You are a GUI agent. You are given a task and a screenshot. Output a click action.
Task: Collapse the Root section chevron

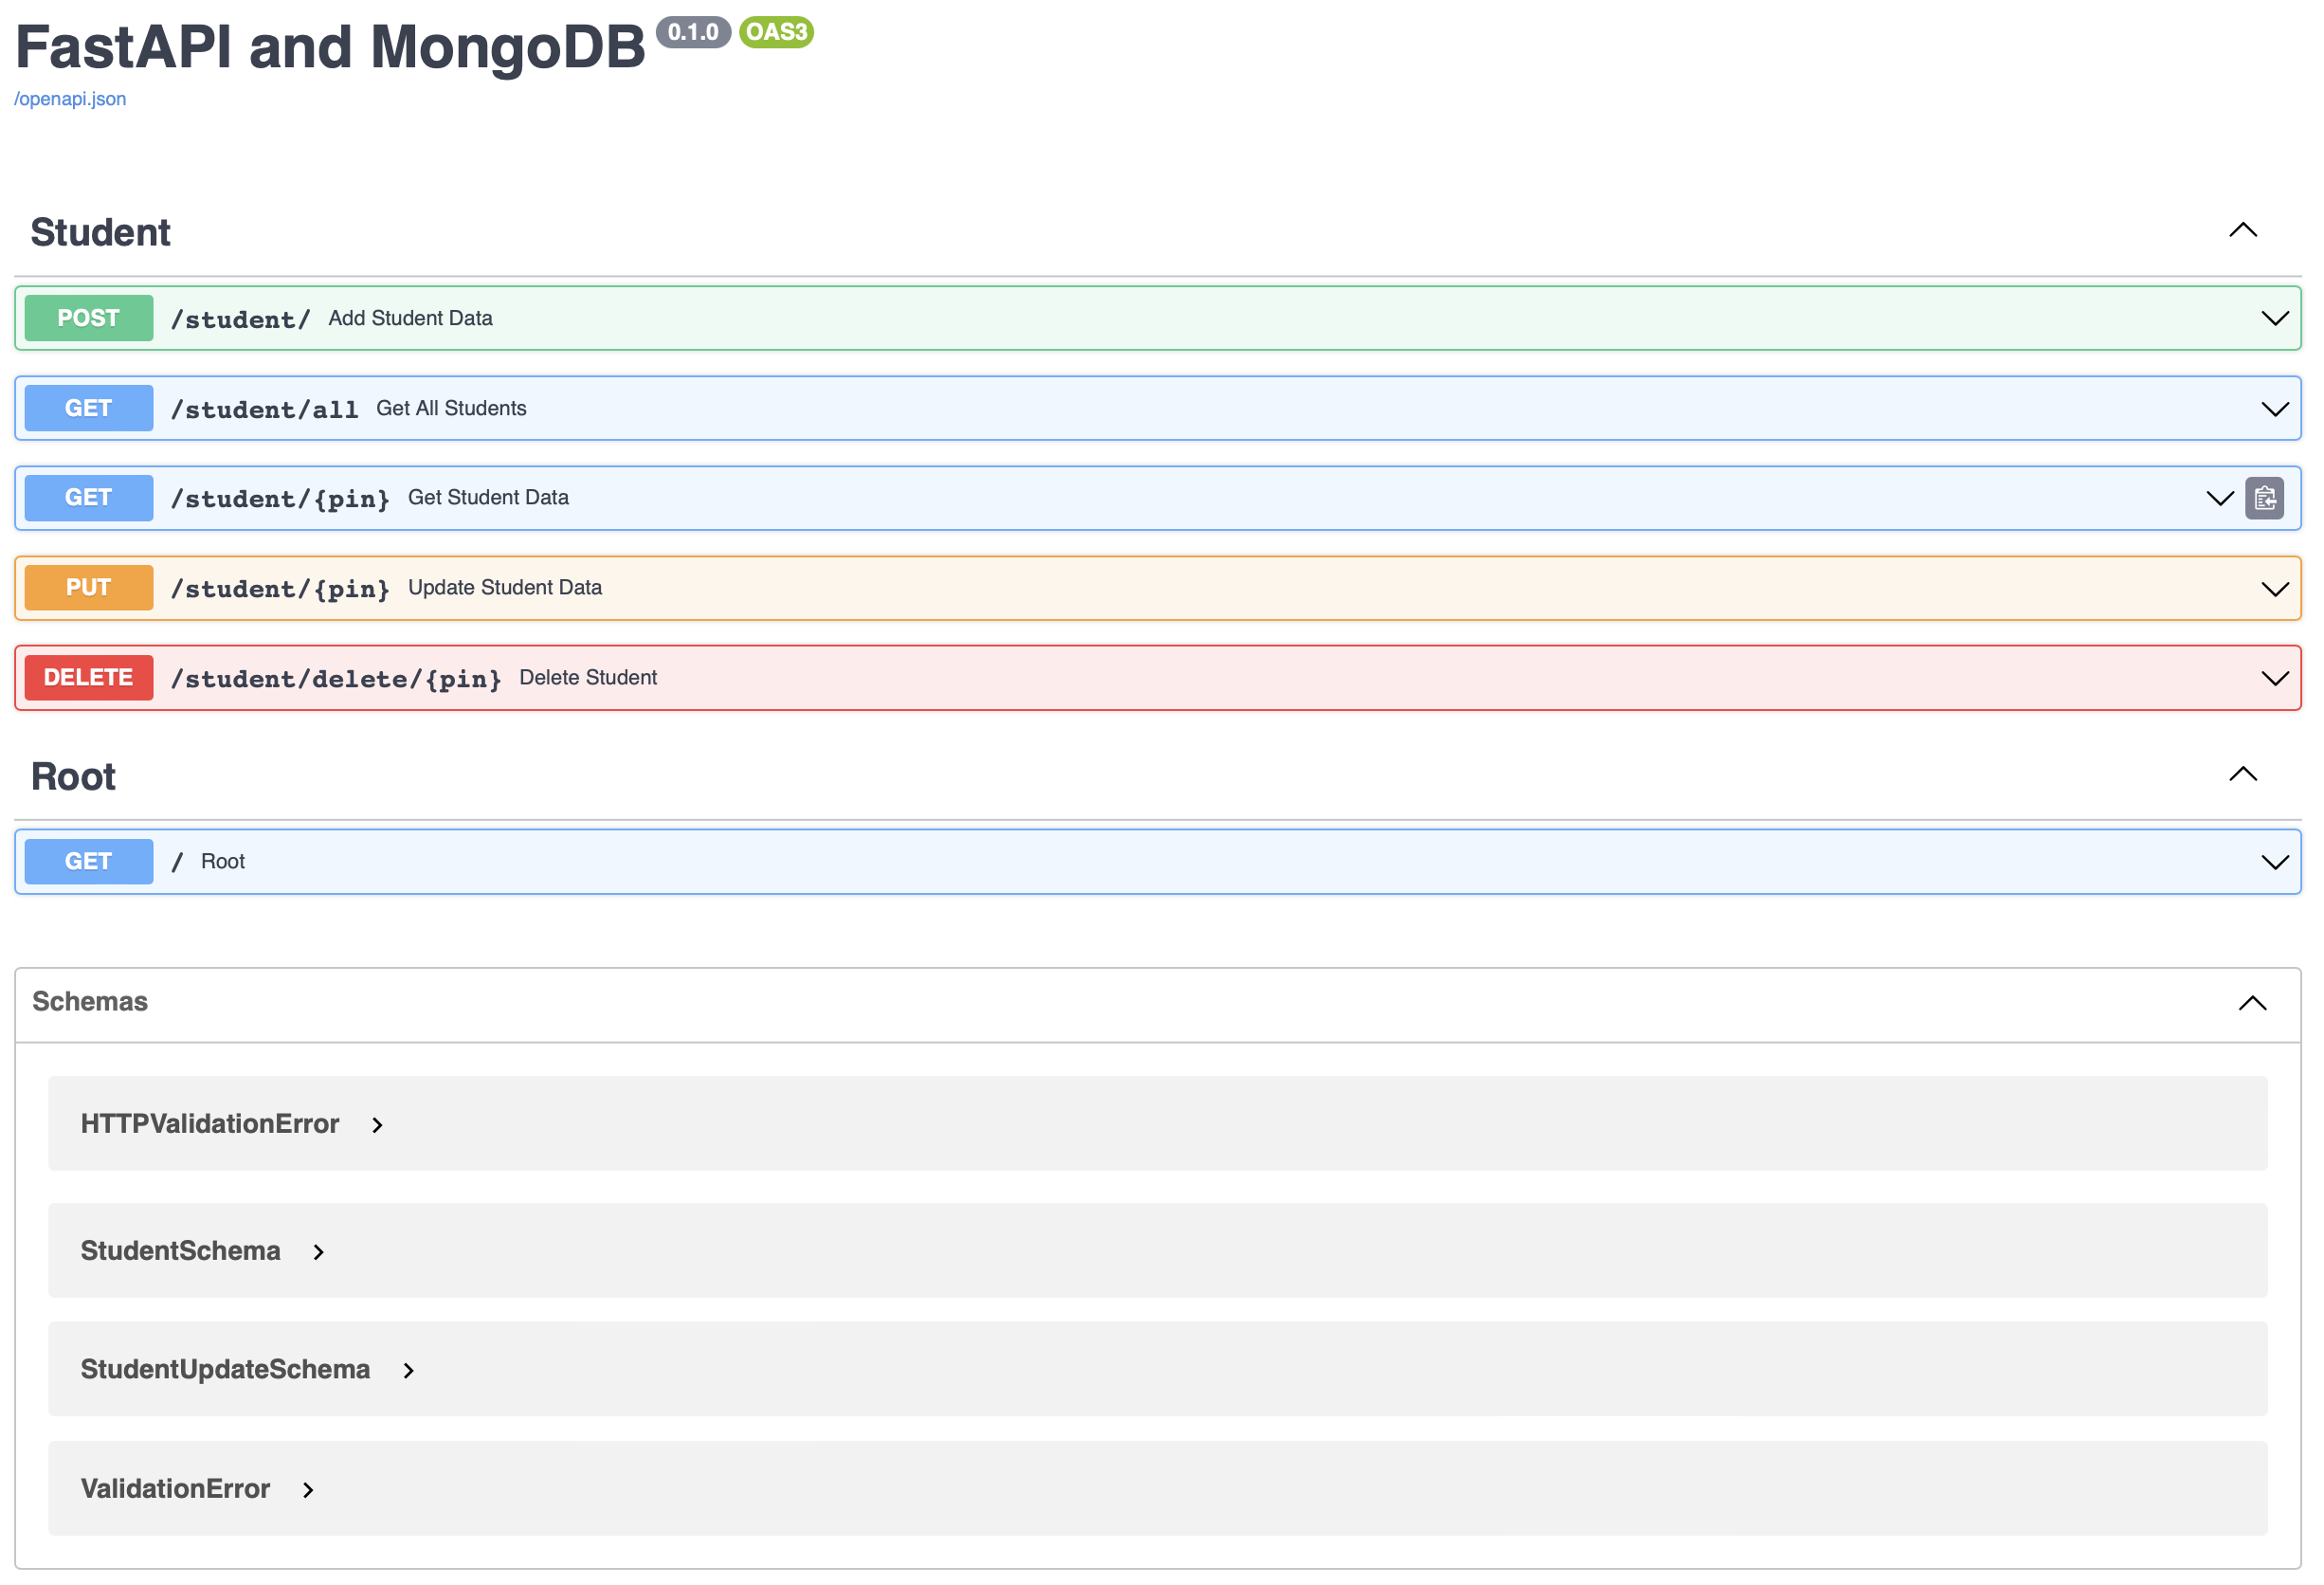[2243, 774]
